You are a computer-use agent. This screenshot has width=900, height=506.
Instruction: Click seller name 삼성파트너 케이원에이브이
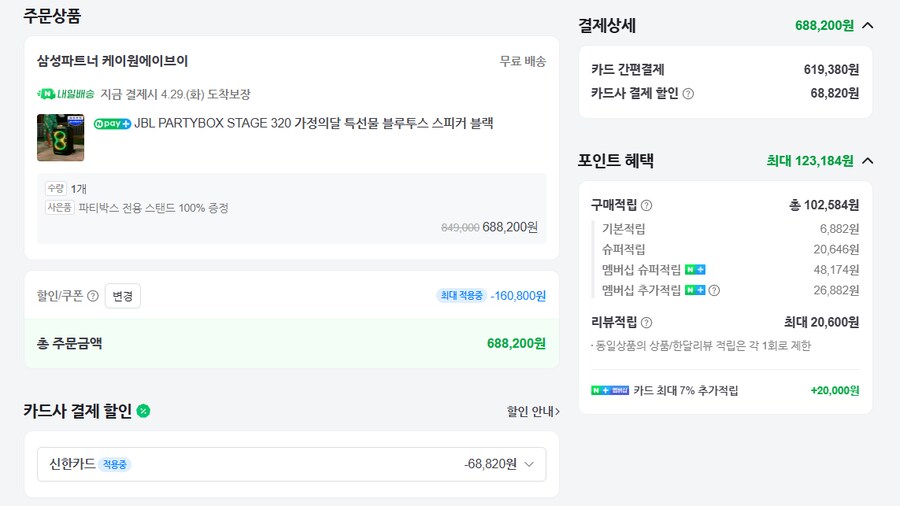(112, 61)
